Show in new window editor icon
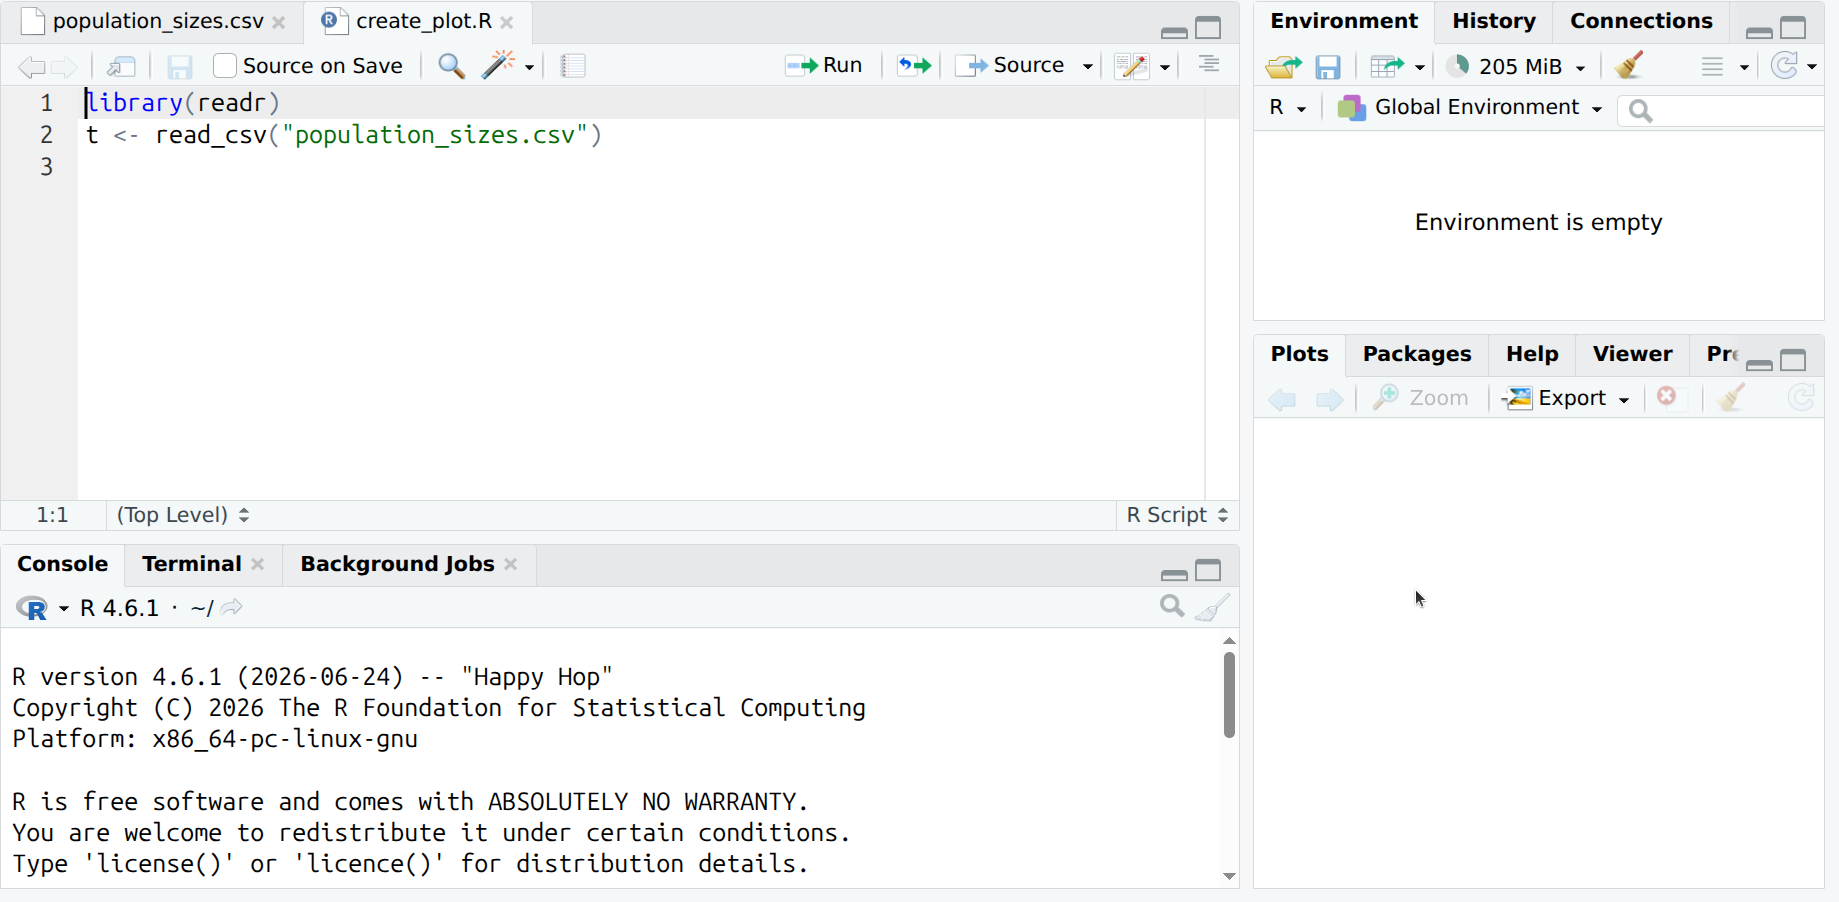 [x=122, y=66]
